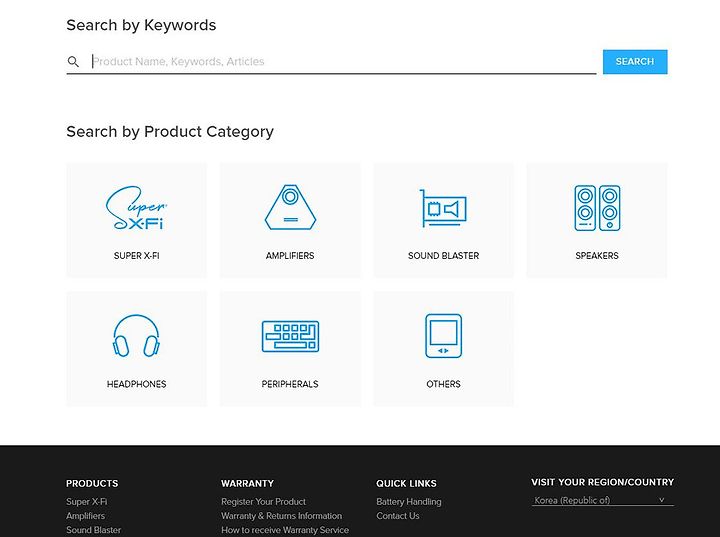This screenshot has height=537, width=720.
Task: Click the SPEAKERS category label
Action: coord(597,256)
